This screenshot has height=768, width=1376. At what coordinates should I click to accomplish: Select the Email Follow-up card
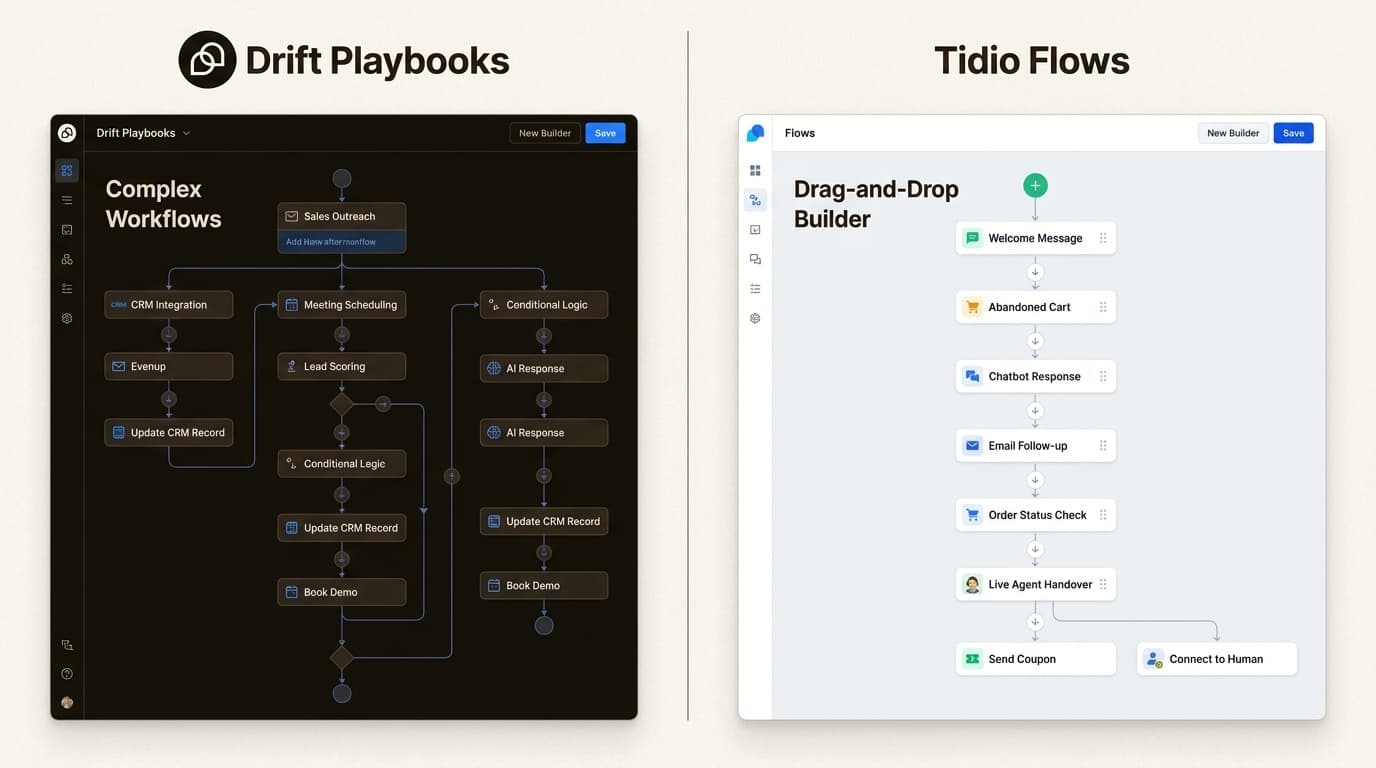coord(1036,446)
